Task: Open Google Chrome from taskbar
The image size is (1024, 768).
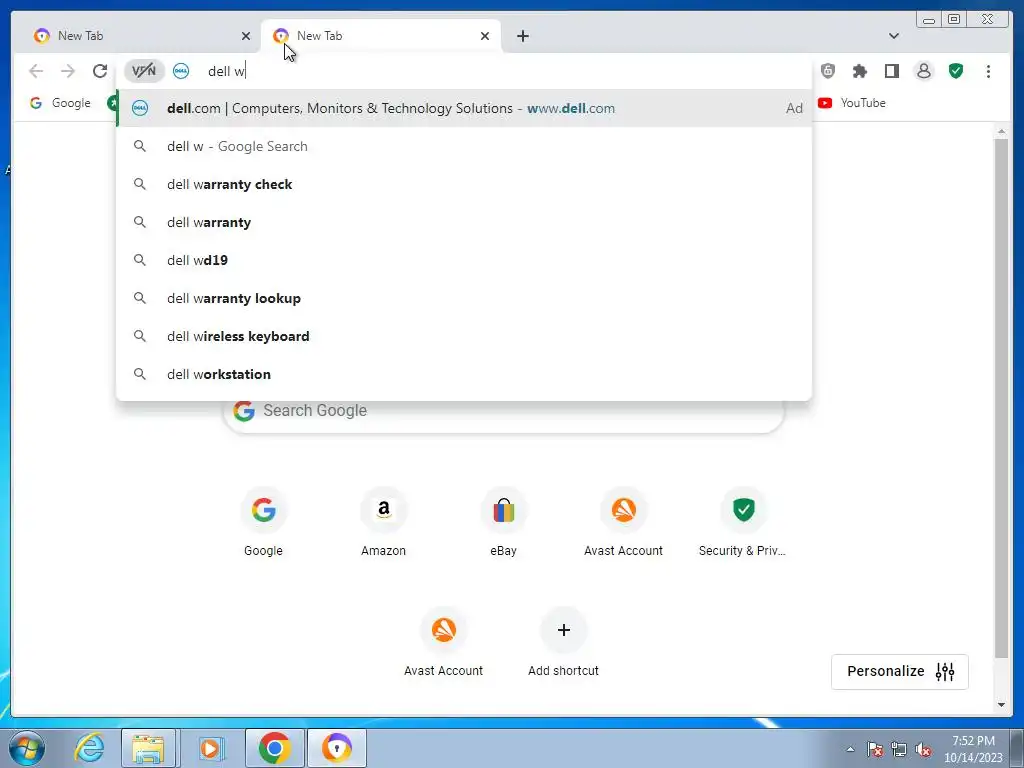Action: click(274, 748)
